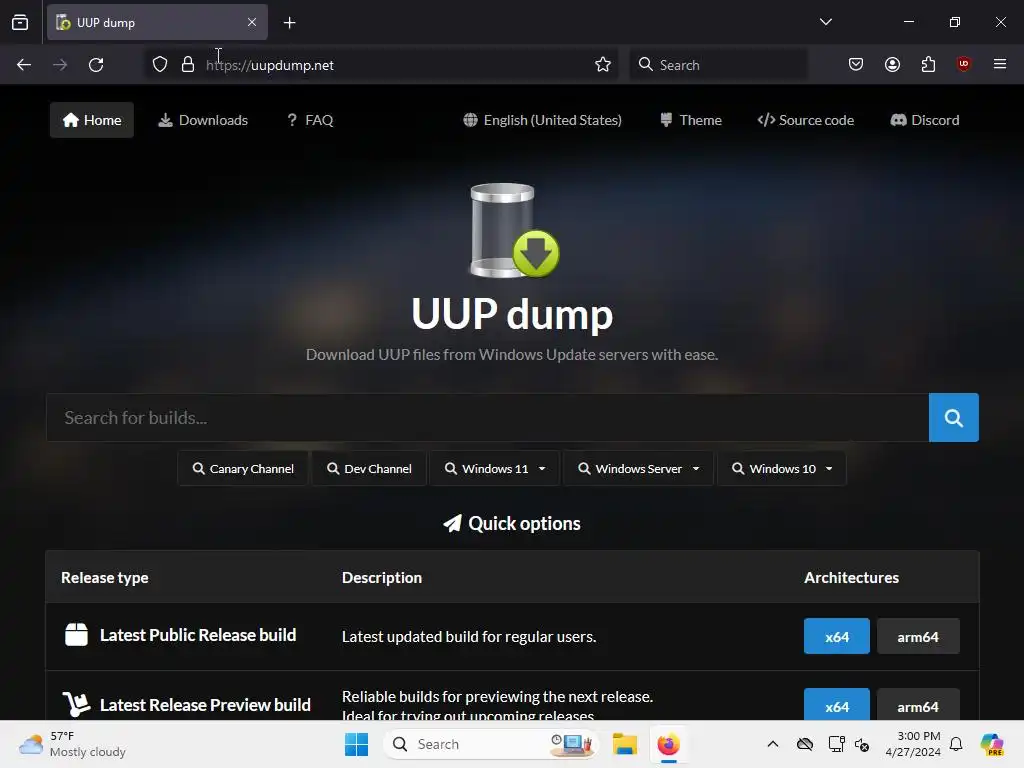Open the notifications bell icon
This screenshot has width=1024, height=768.
(956, 744)
